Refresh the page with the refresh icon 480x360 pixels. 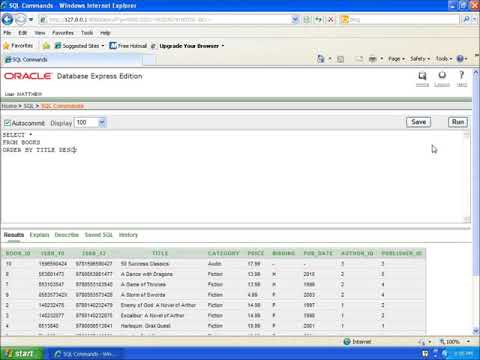point(319,20)
